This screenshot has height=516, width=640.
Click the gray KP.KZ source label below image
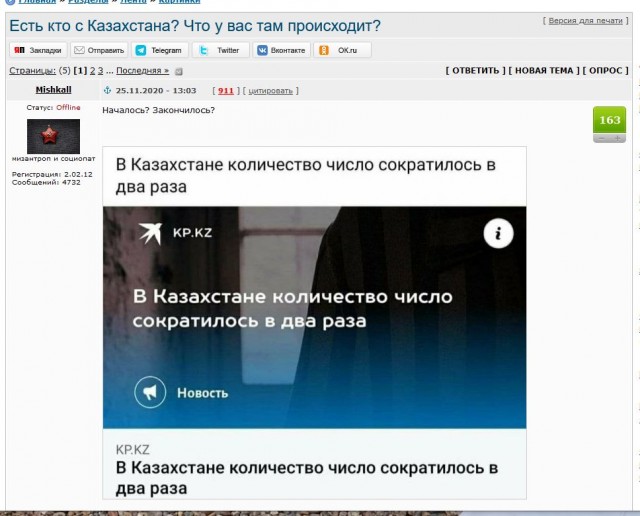click(x=133, y=450)
